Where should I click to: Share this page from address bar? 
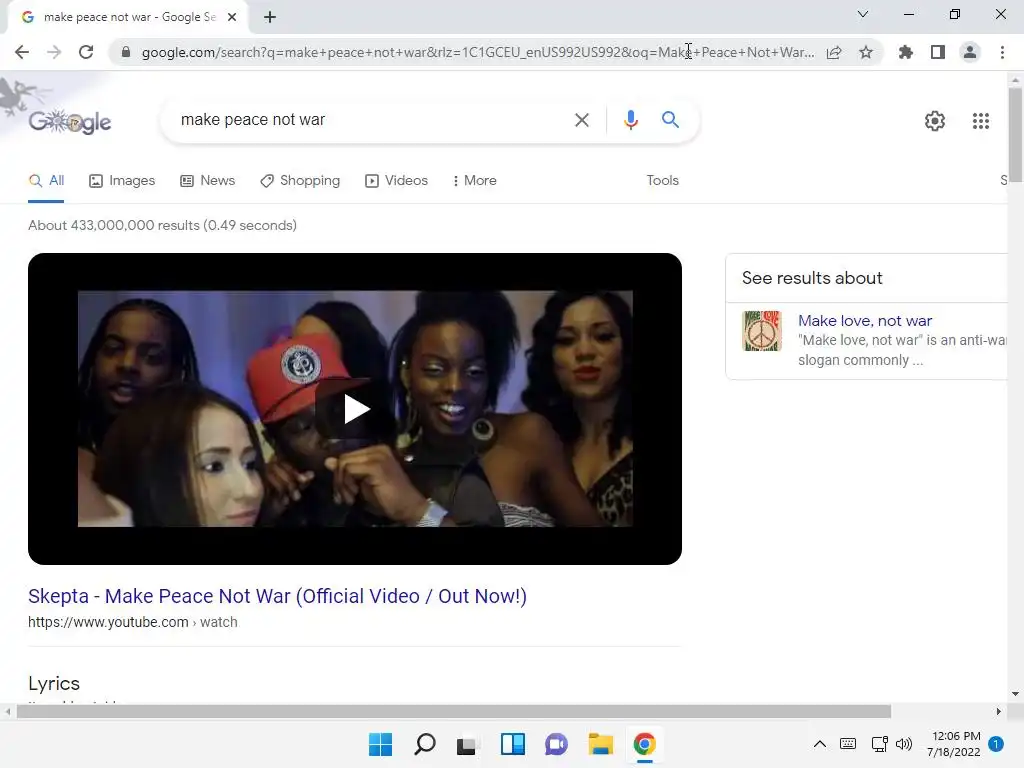coord(834,52)
